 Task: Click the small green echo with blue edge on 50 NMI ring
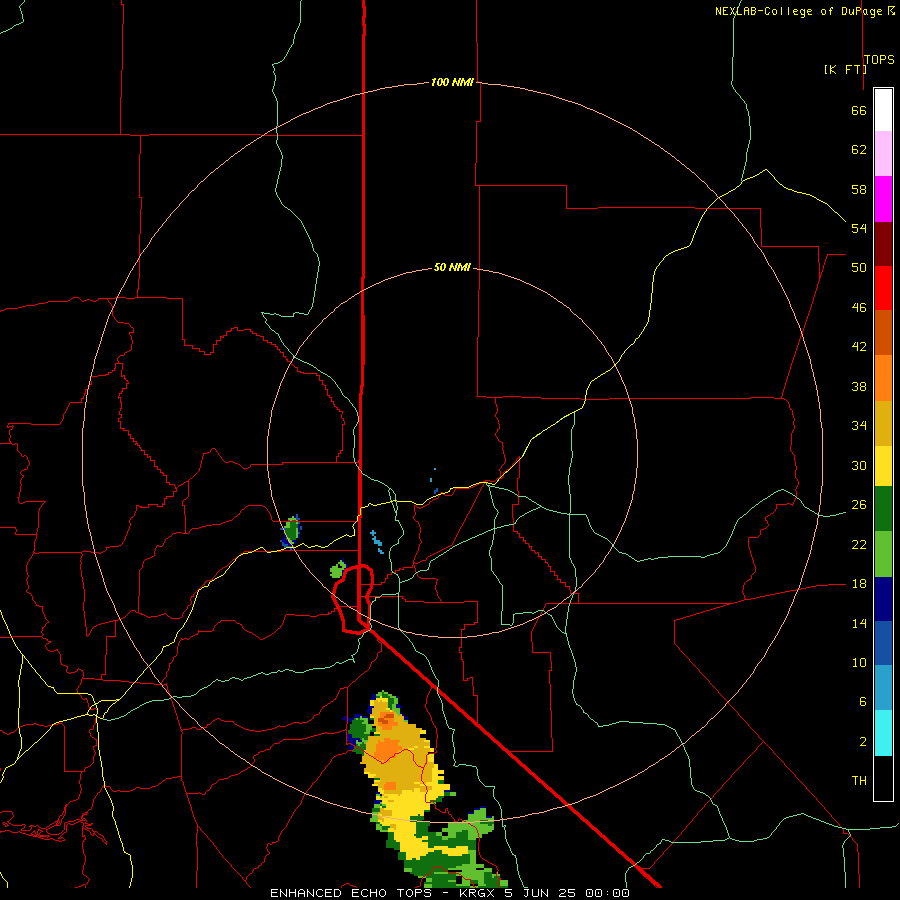click(x=292, y=530)
